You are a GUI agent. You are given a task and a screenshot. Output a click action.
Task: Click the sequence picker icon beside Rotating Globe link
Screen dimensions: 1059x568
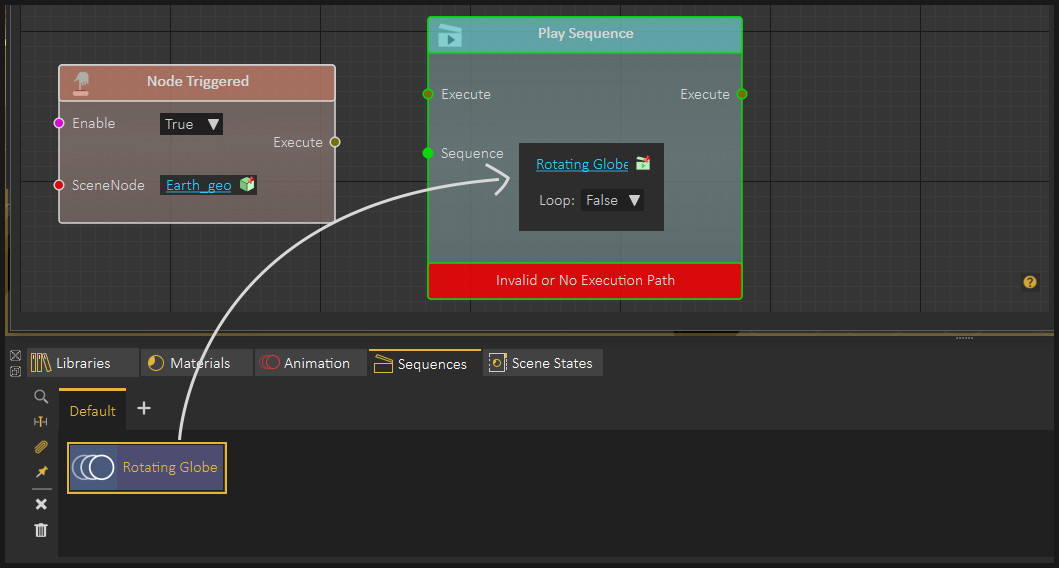[643, 163]
